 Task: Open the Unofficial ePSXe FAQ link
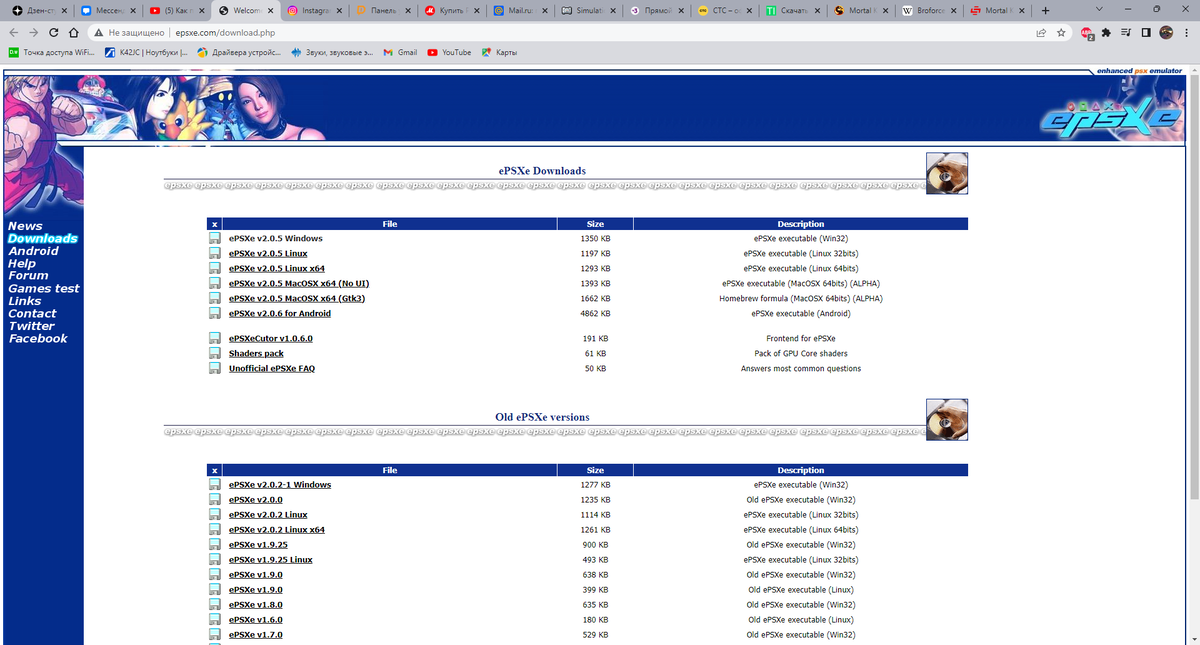pos(272,369)
